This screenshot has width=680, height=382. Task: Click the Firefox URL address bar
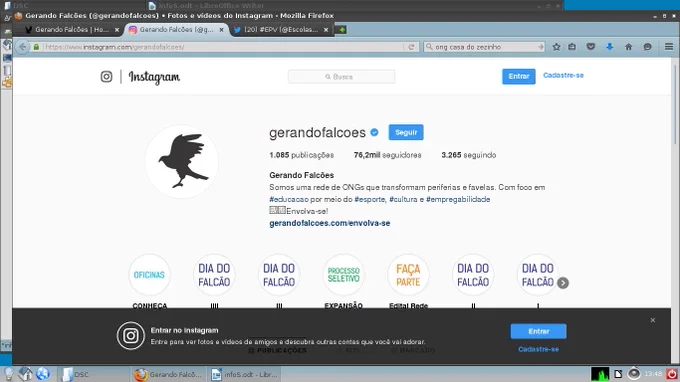pos(223,47)
